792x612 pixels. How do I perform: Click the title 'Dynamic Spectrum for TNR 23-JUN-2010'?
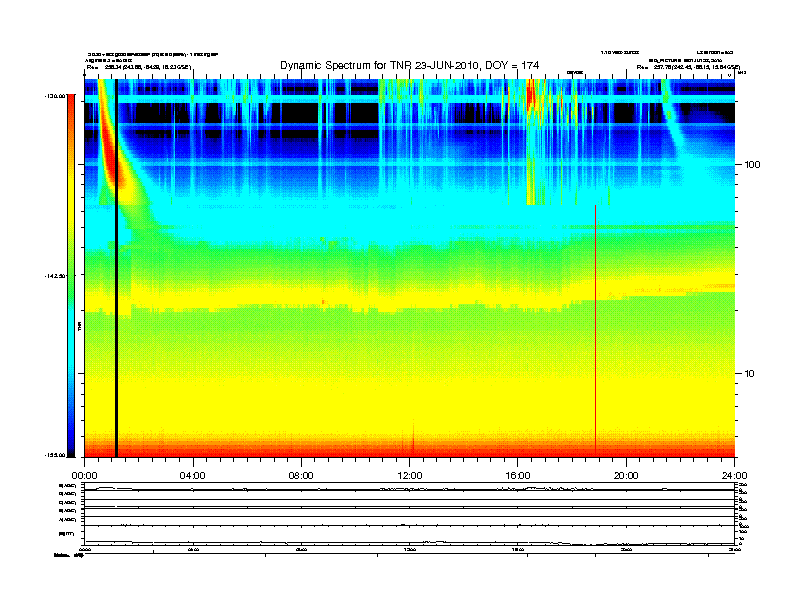409,66
